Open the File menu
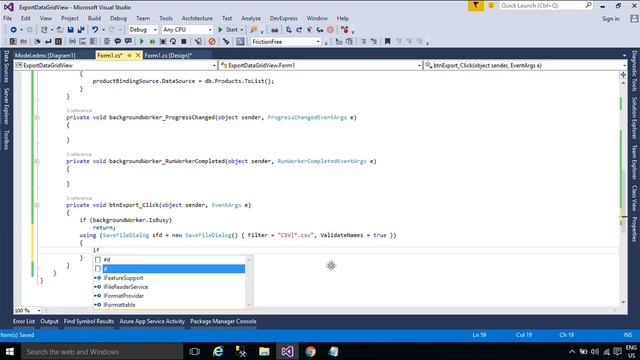The image size is (640, 360). pos(7,18)
